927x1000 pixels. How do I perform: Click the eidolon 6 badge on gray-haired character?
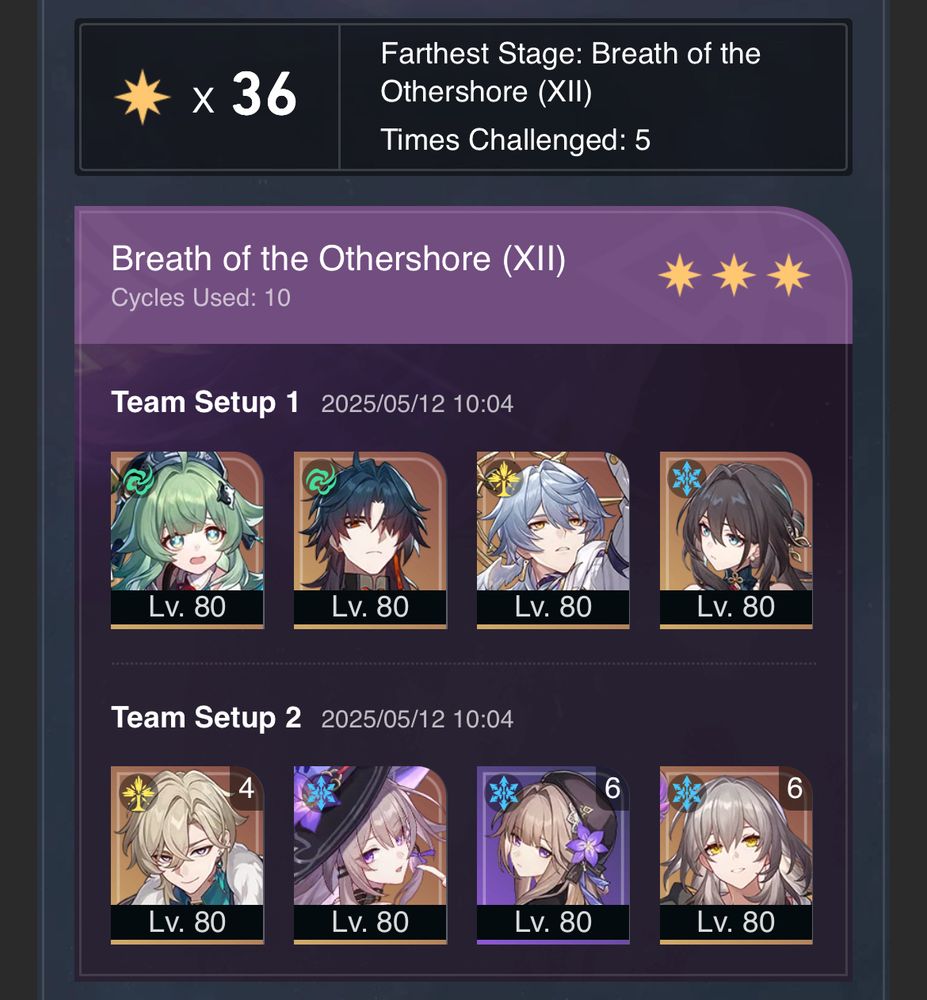tap(794, 789)
